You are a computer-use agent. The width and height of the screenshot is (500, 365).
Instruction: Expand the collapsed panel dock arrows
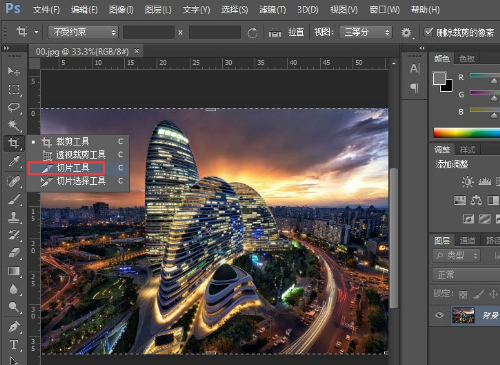422,48
